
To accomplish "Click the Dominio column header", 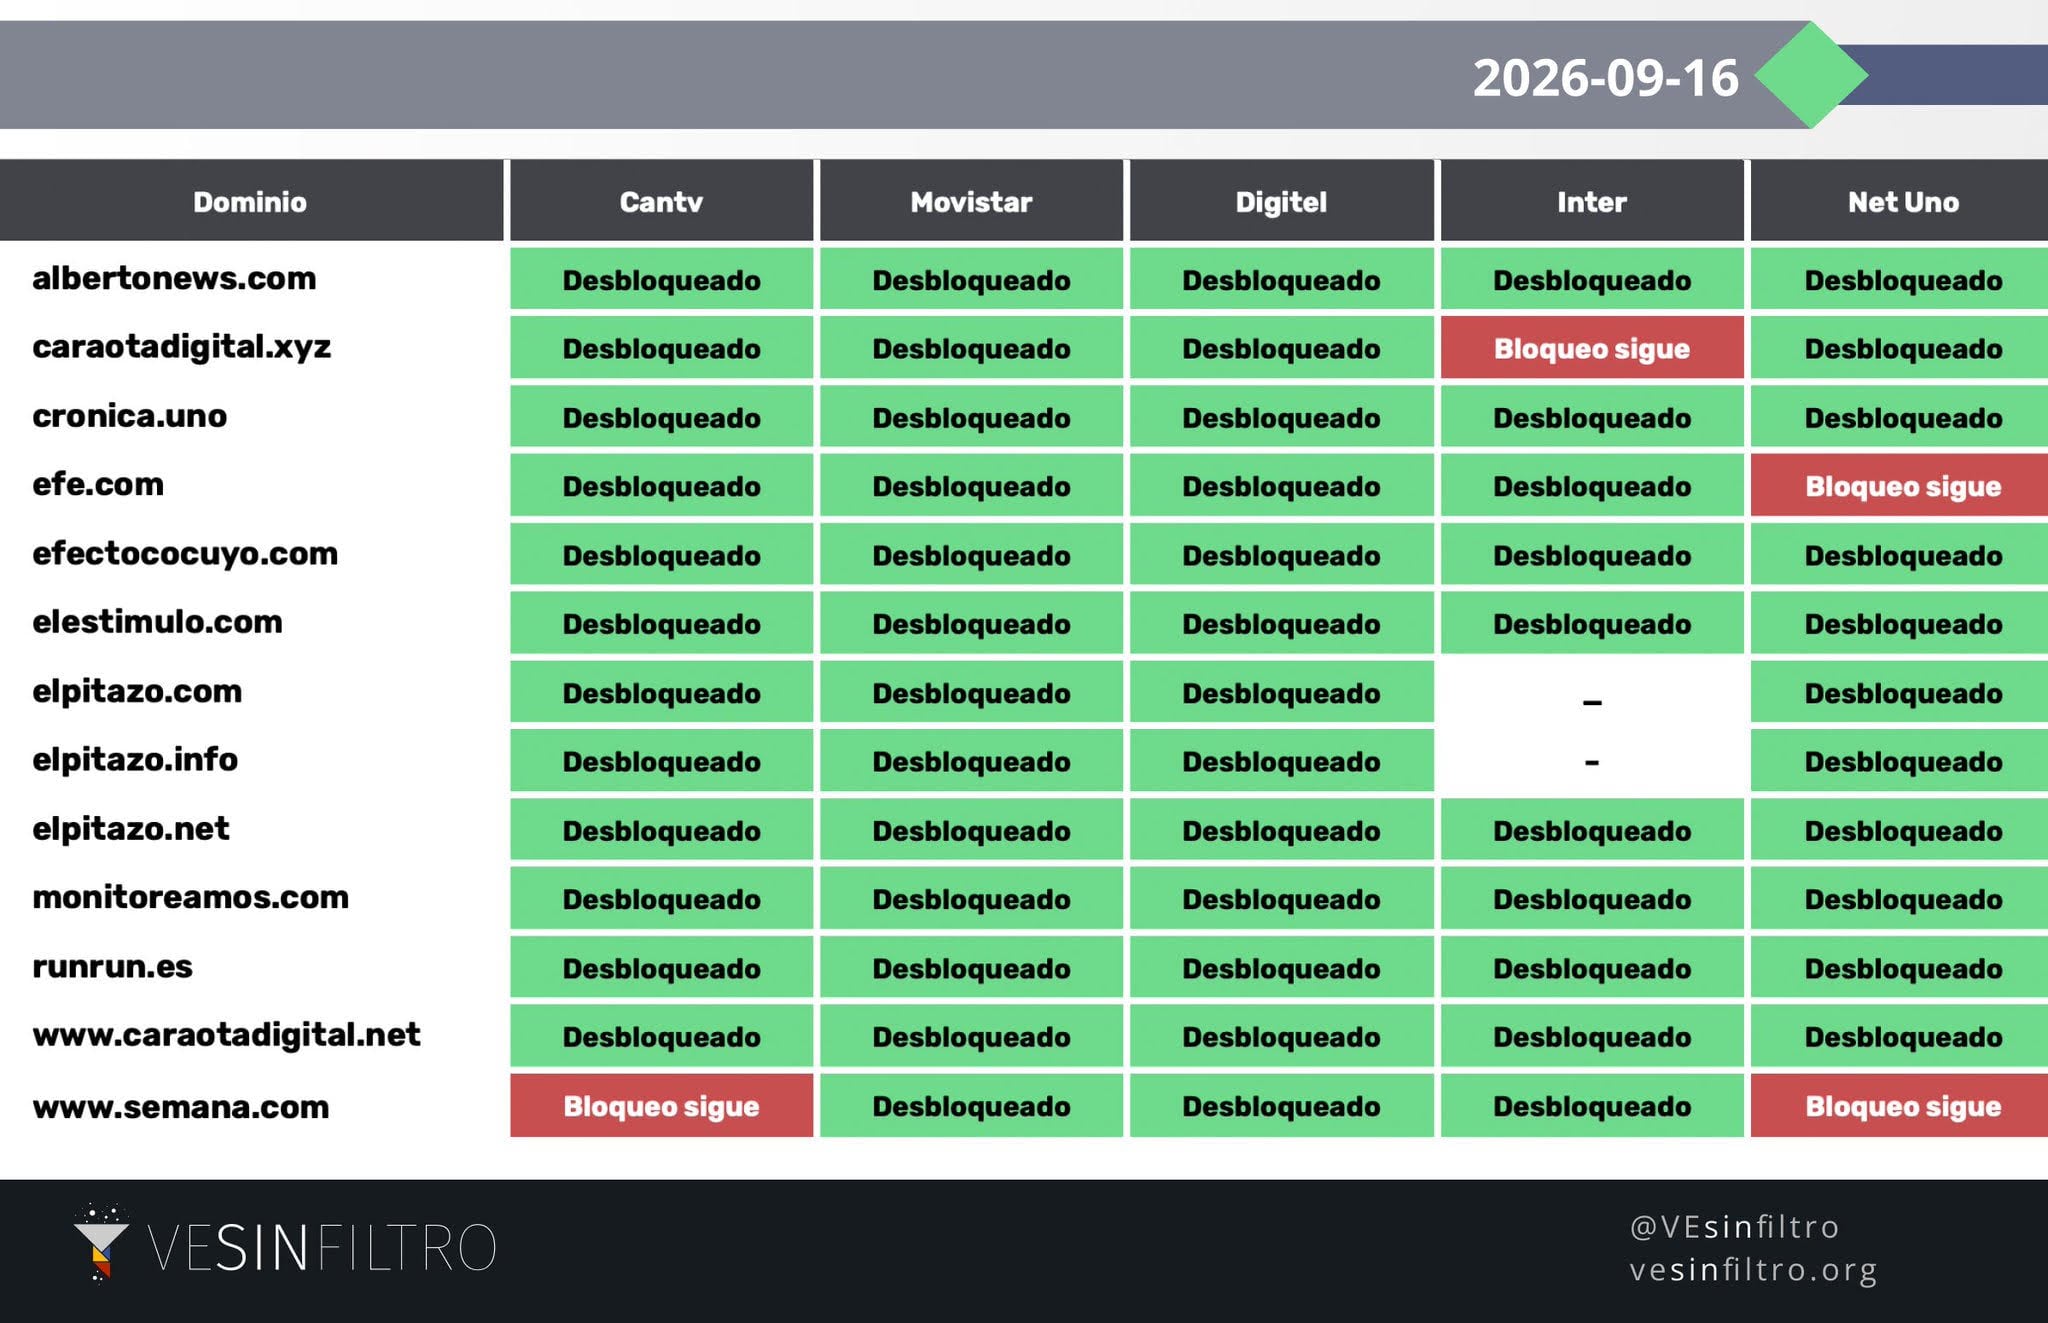I will [250, 201].
